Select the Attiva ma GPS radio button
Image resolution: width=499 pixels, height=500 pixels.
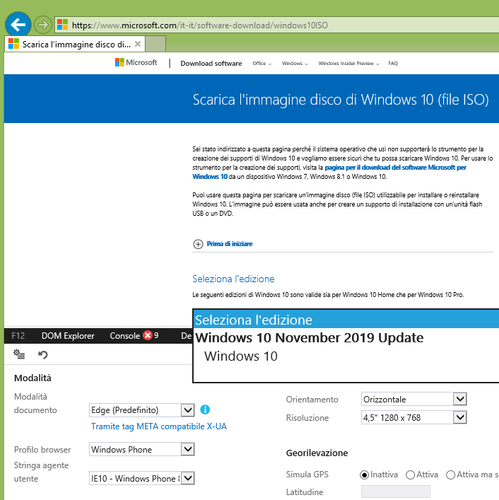(451, 475)
